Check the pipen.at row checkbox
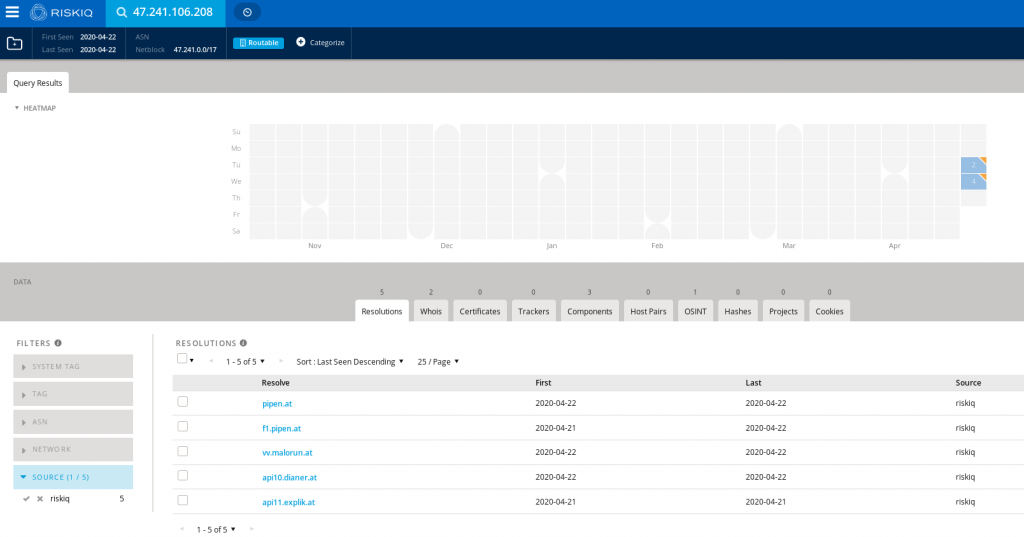 pyautogui.click(x=183, y=402)
